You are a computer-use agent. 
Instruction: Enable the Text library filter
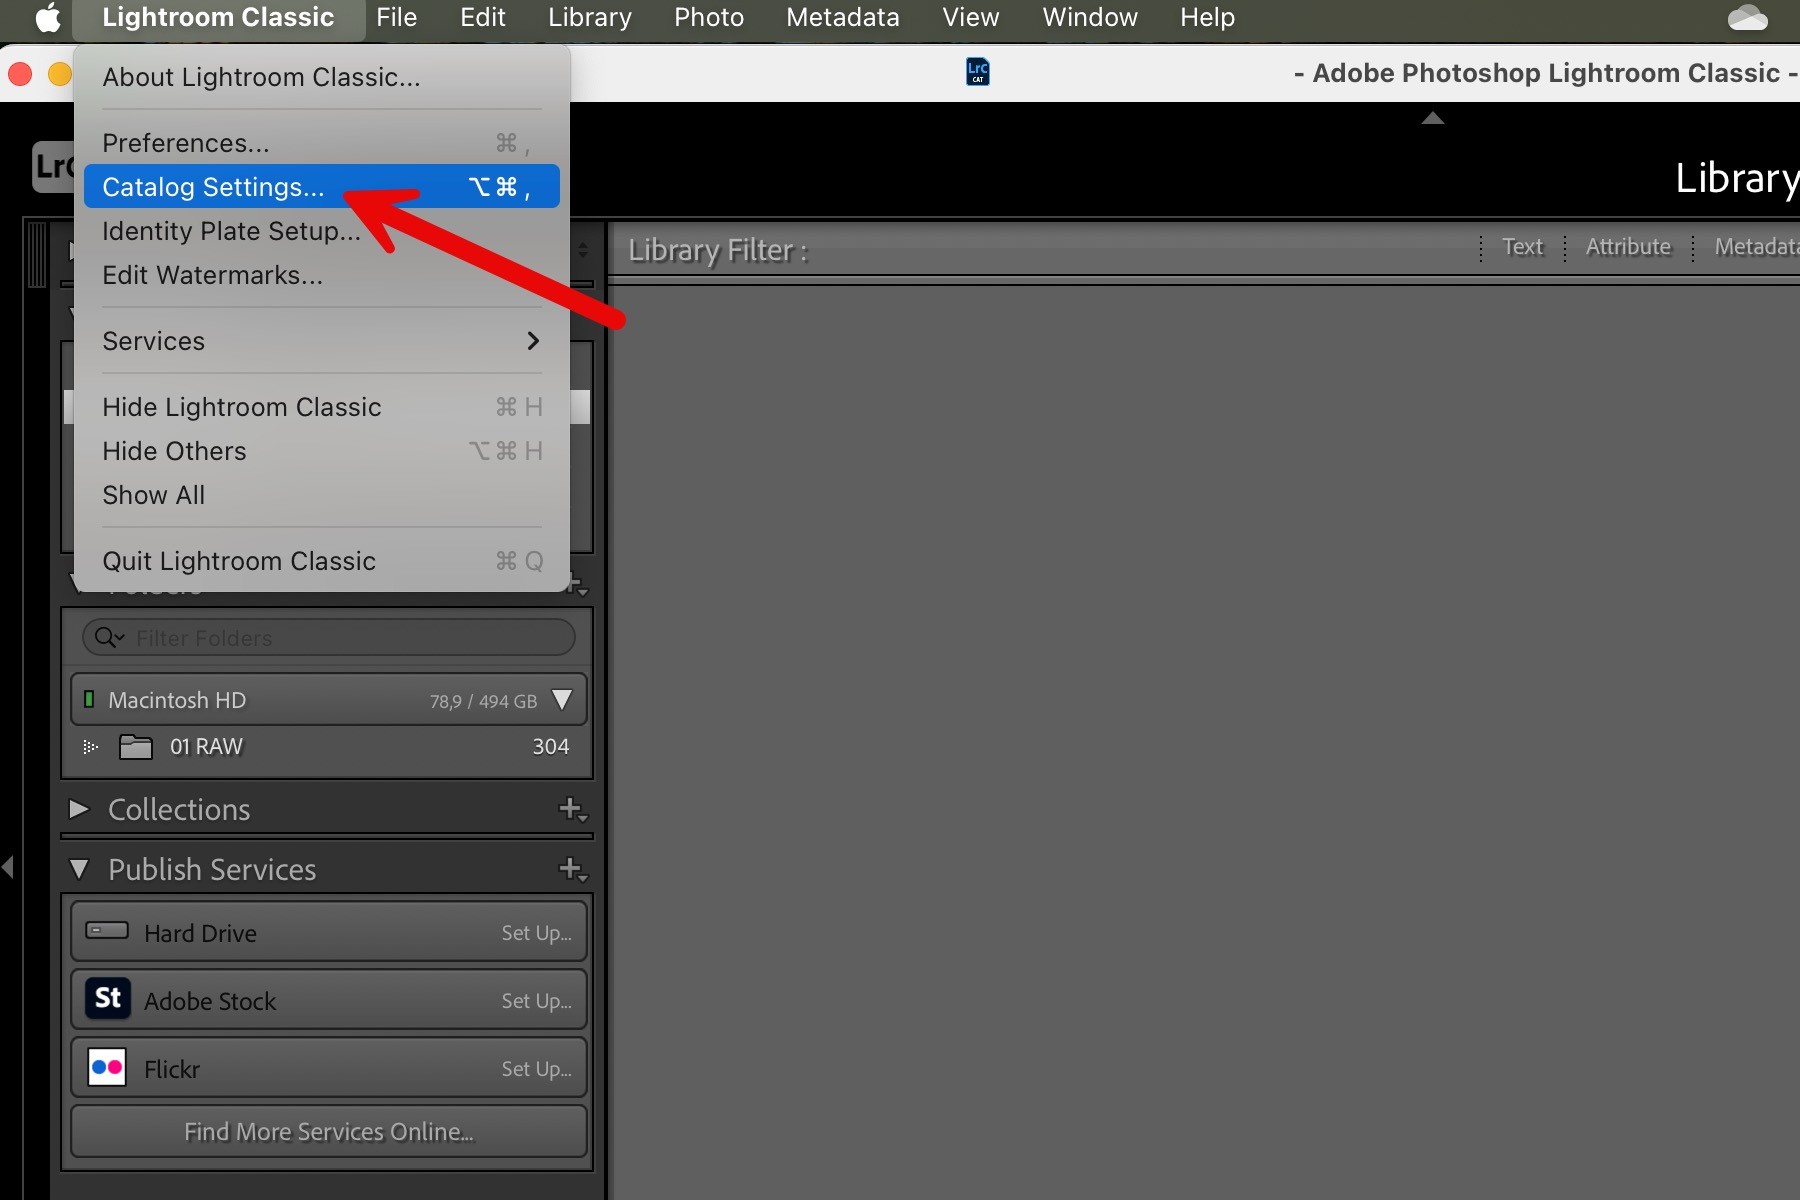tap(1522, 247)
